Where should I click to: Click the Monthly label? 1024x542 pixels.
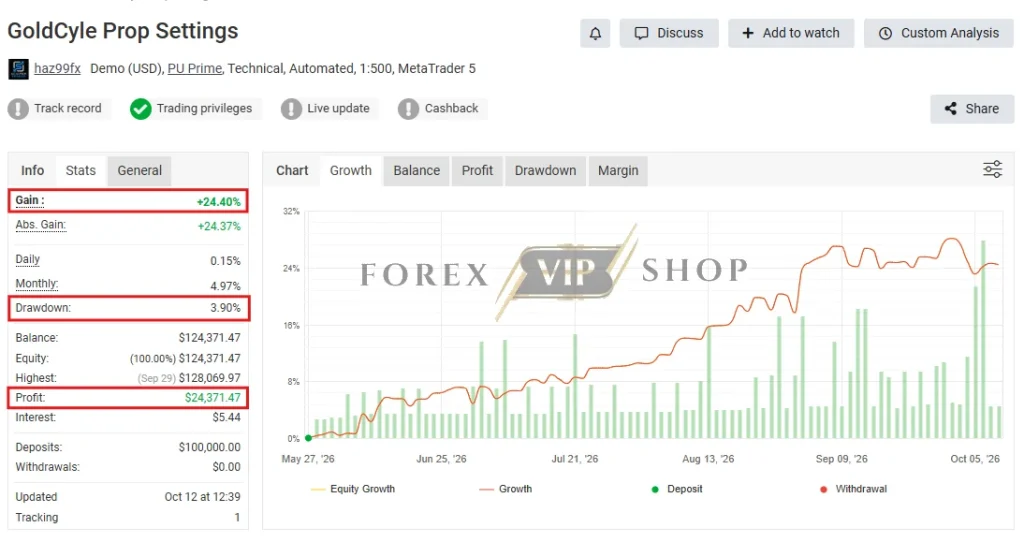pos(37,284)
